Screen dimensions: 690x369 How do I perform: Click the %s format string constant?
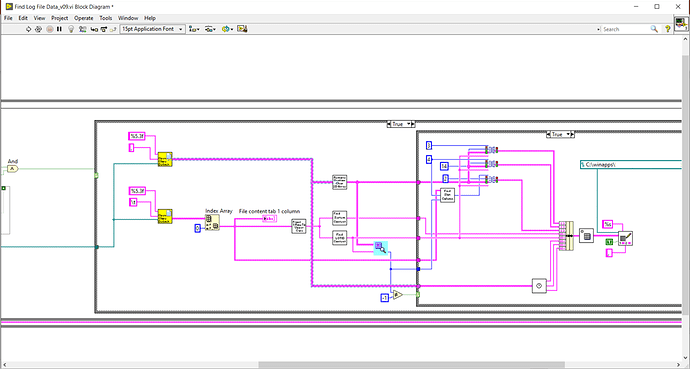608,224
